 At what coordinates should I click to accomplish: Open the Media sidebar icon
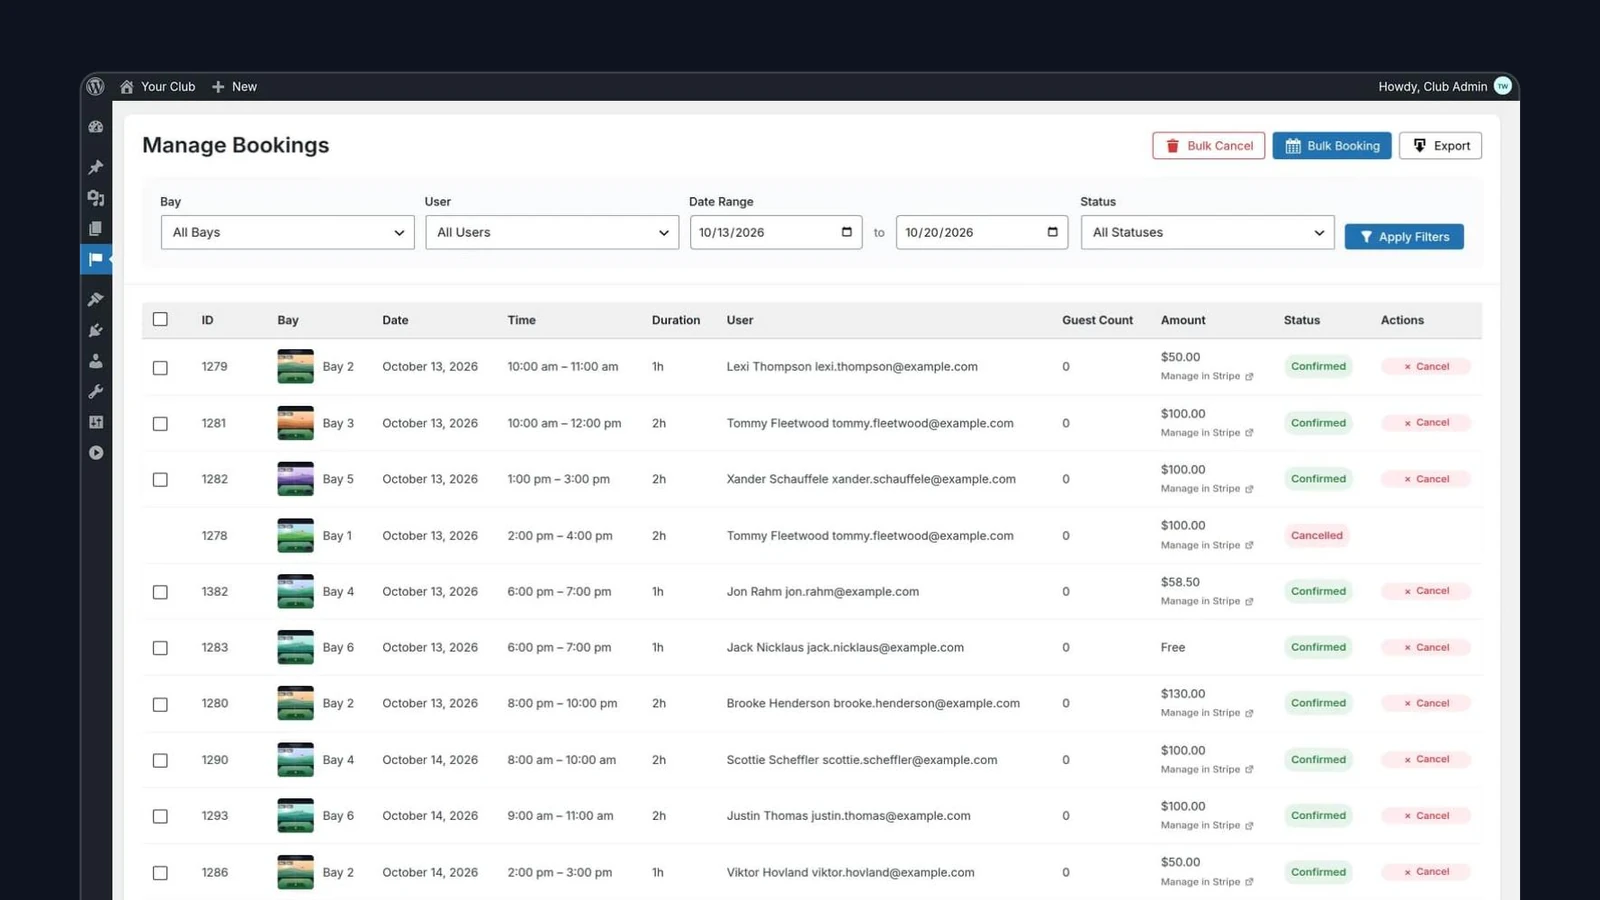96,198
